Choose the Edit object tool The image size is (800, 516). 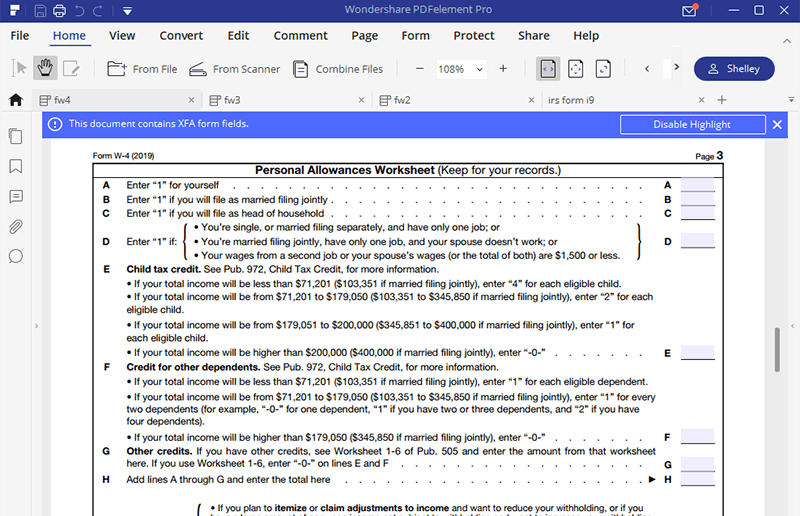(x=71, y=68)
